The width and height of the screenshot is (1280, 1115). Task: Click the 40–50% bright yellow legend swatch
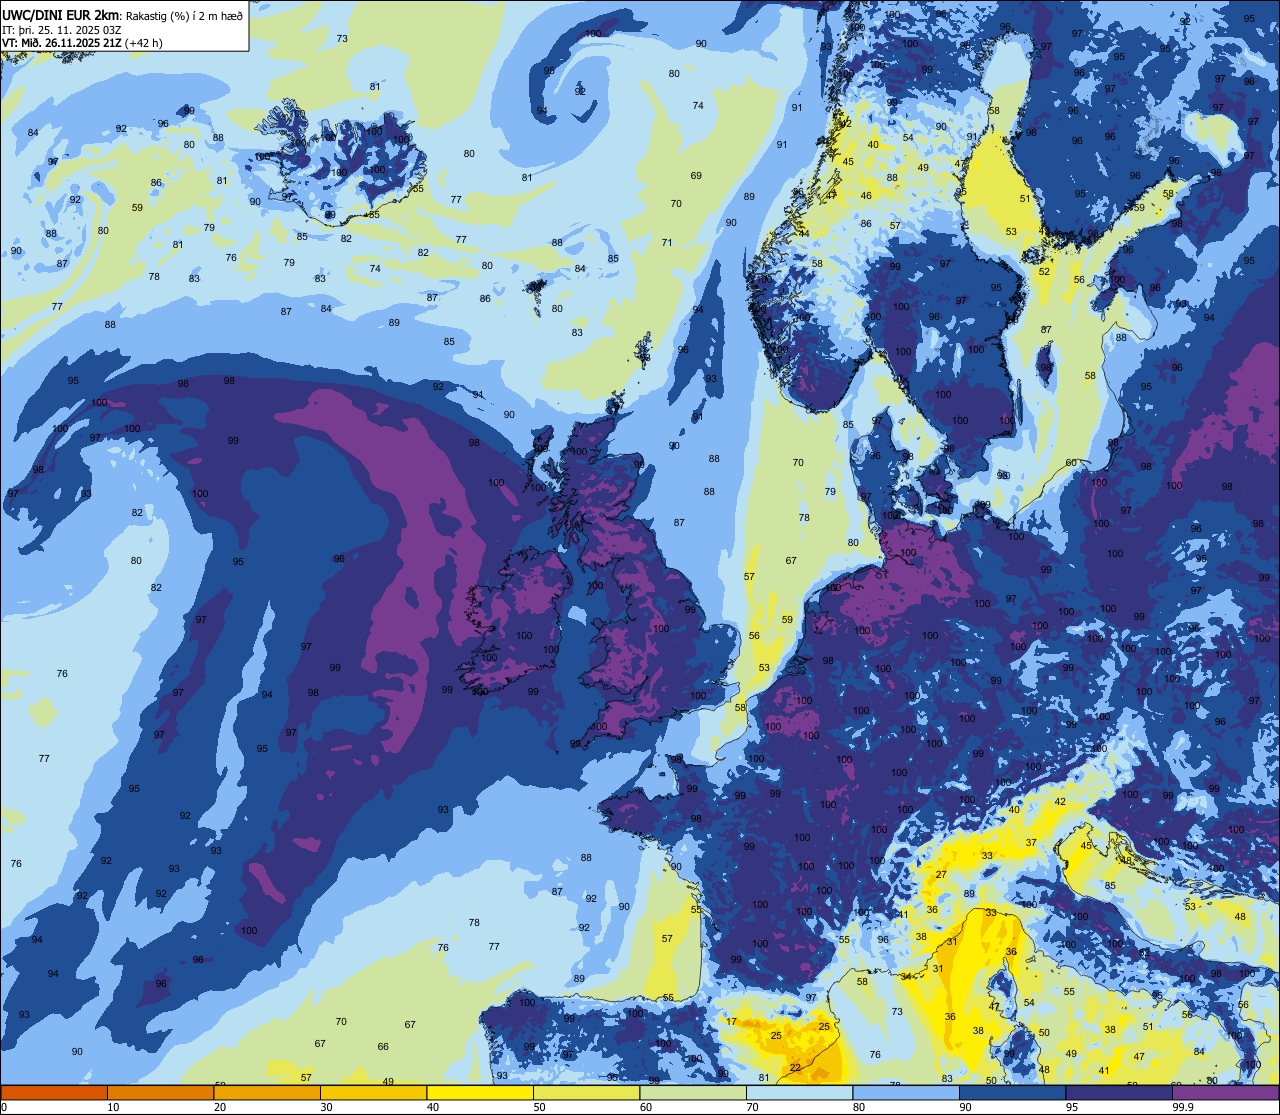click(480, 1092)
